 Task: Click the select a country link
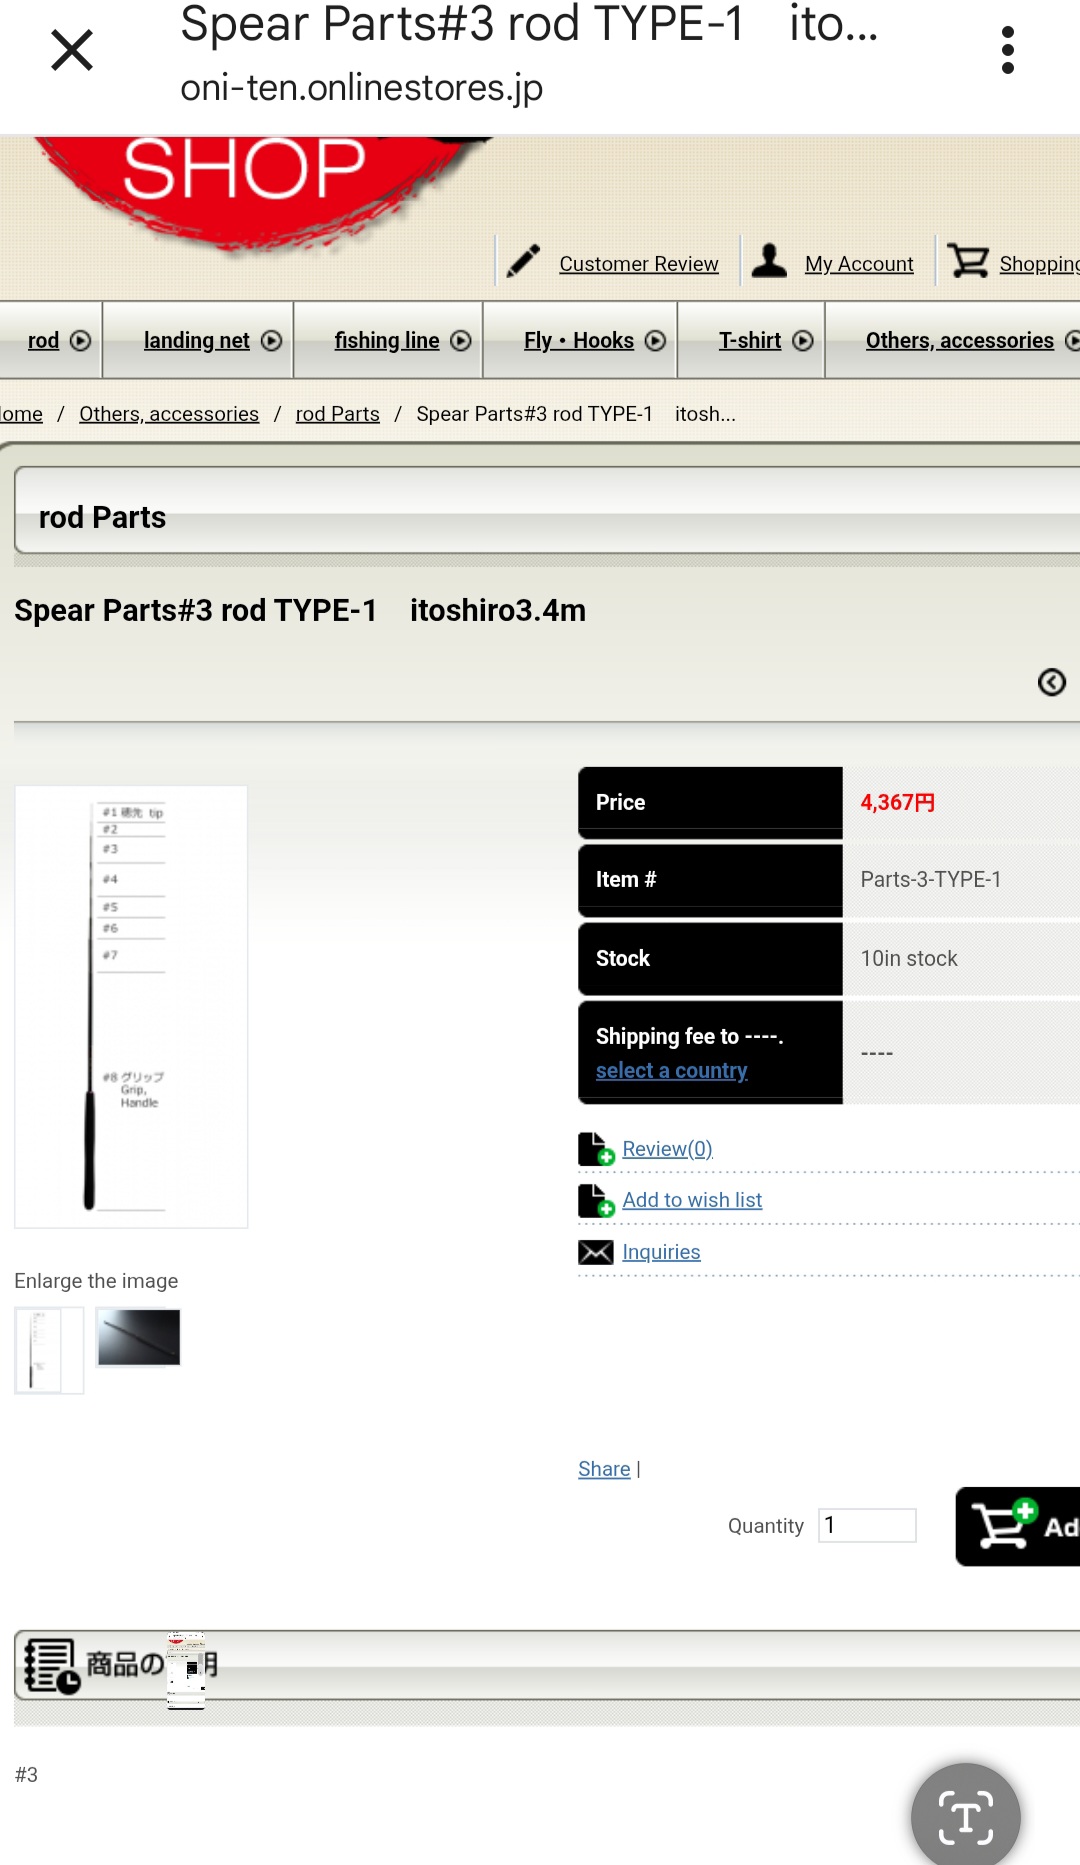671,1070
